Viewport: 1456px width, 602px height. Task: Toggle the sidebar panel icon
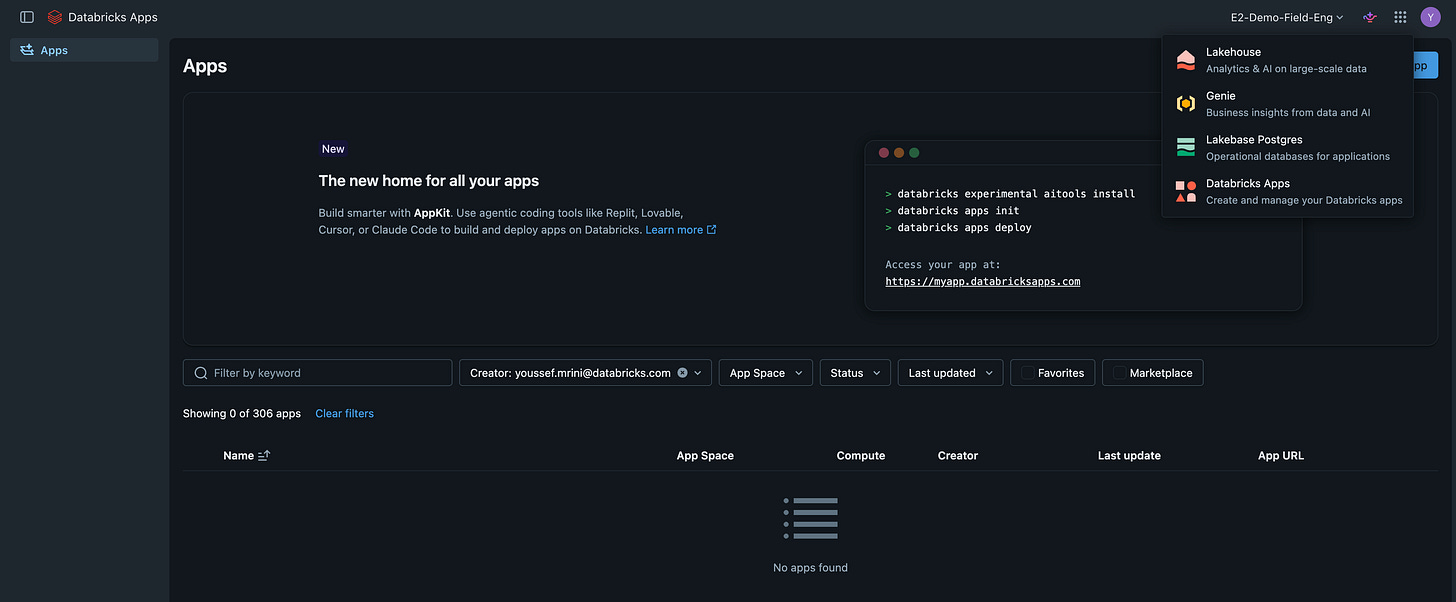pyautogui.click(x=27, y=17)
